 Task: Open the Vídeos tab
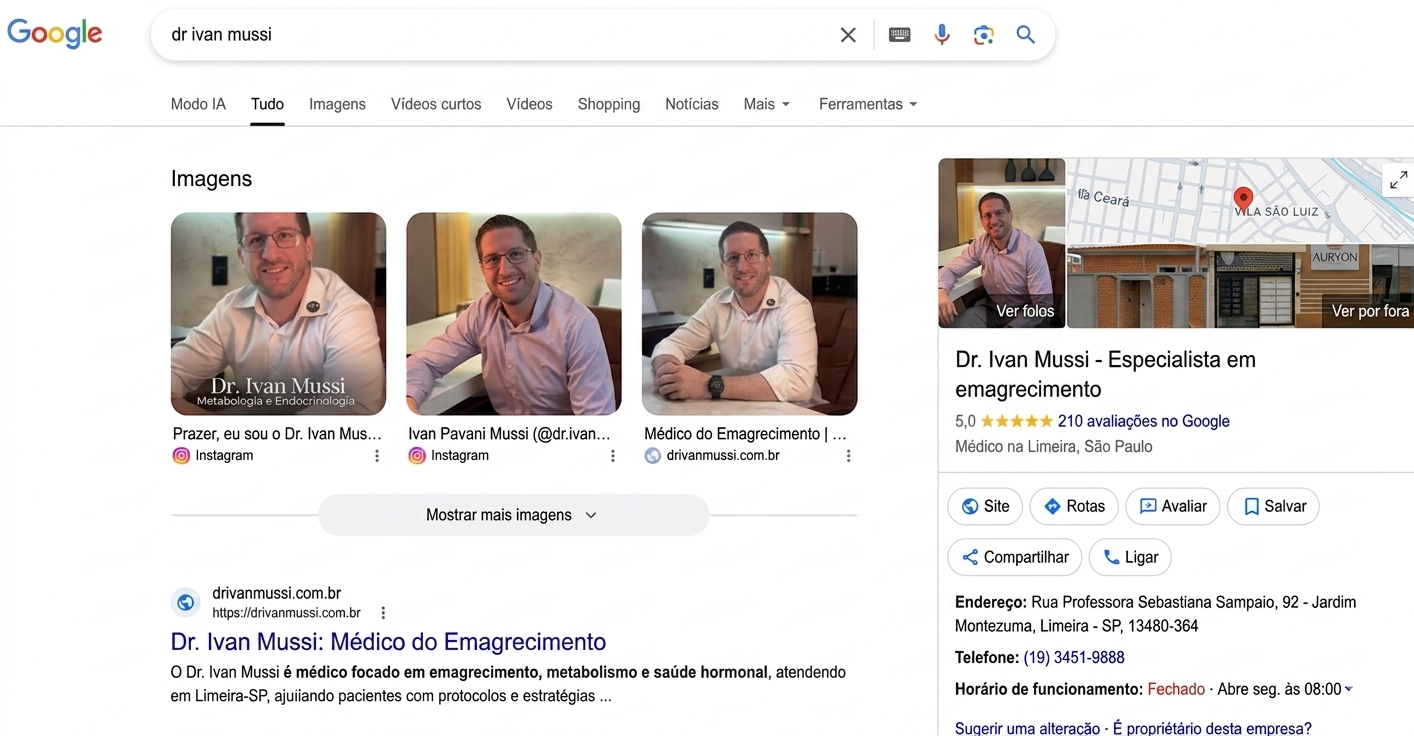[529, 104]
